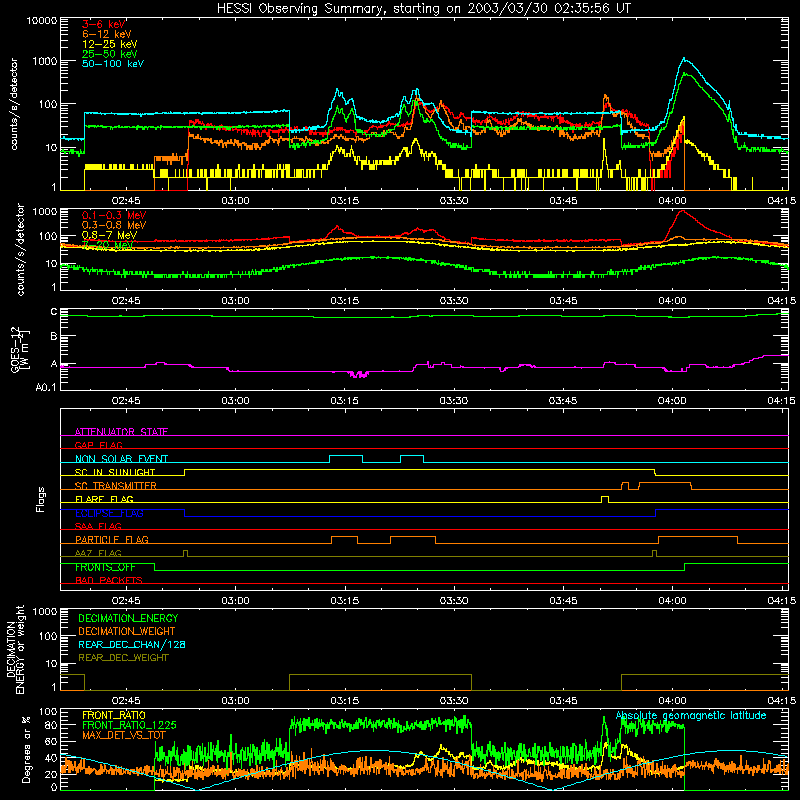
Task: Click the Flags y-axis title
Action: point(40,499)
